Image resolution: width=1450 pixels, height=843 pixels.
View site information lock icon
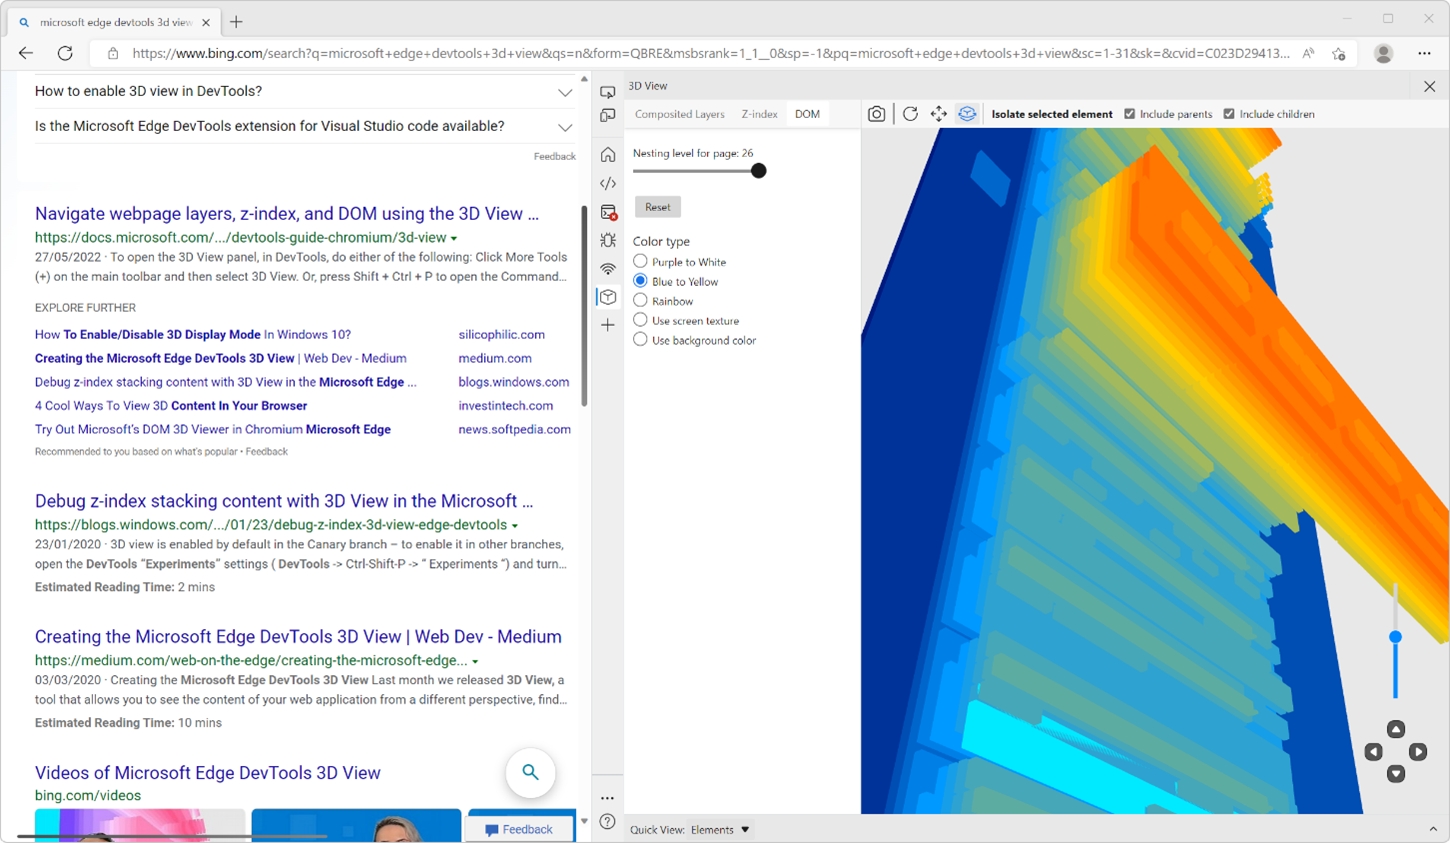[x=113, y=54]
